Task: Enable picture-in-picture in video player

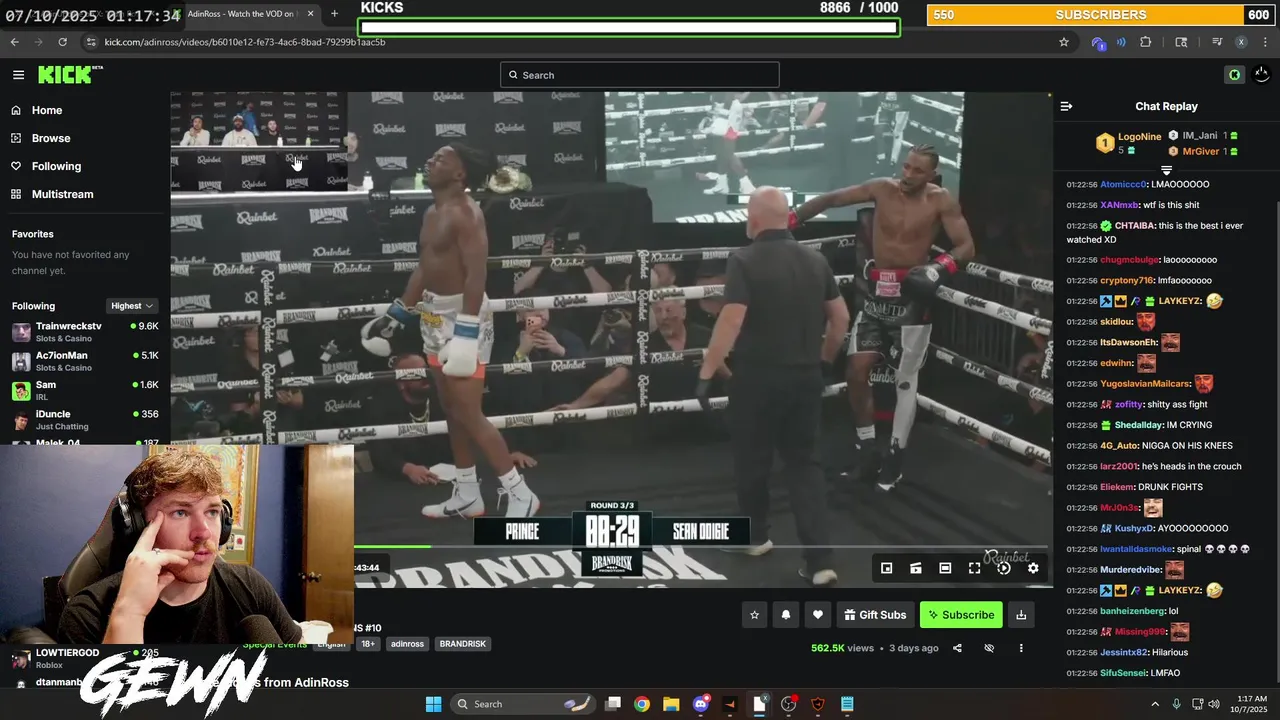Action: click(886, 568)
